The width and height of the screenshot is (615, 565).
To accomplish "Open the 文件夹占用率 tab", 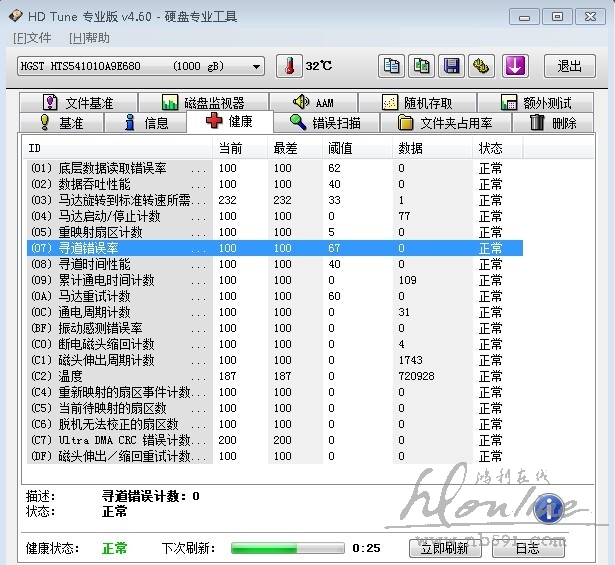I will coord(445,123).
